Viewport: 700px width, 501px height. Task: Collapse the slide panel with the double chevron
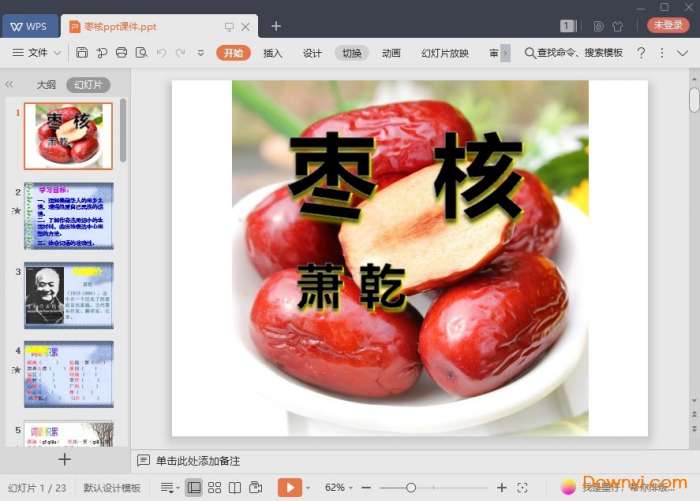(9, 84)
